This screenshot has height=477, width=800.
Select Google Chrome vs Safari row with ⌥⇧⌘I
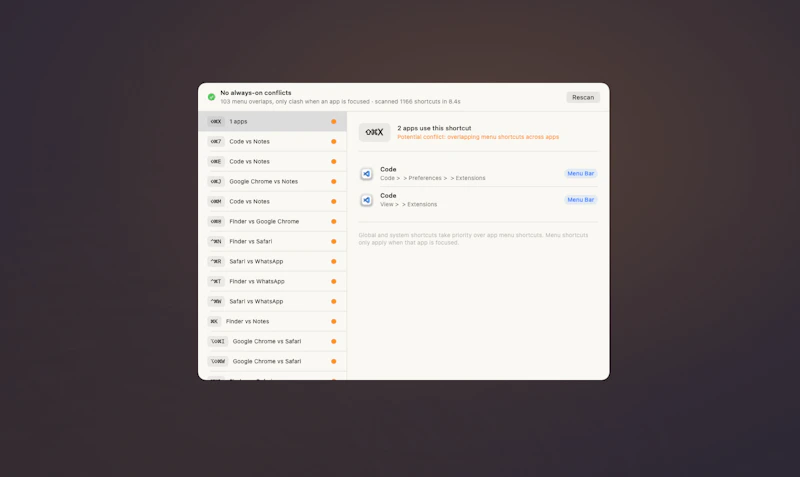tap(272, 341)
